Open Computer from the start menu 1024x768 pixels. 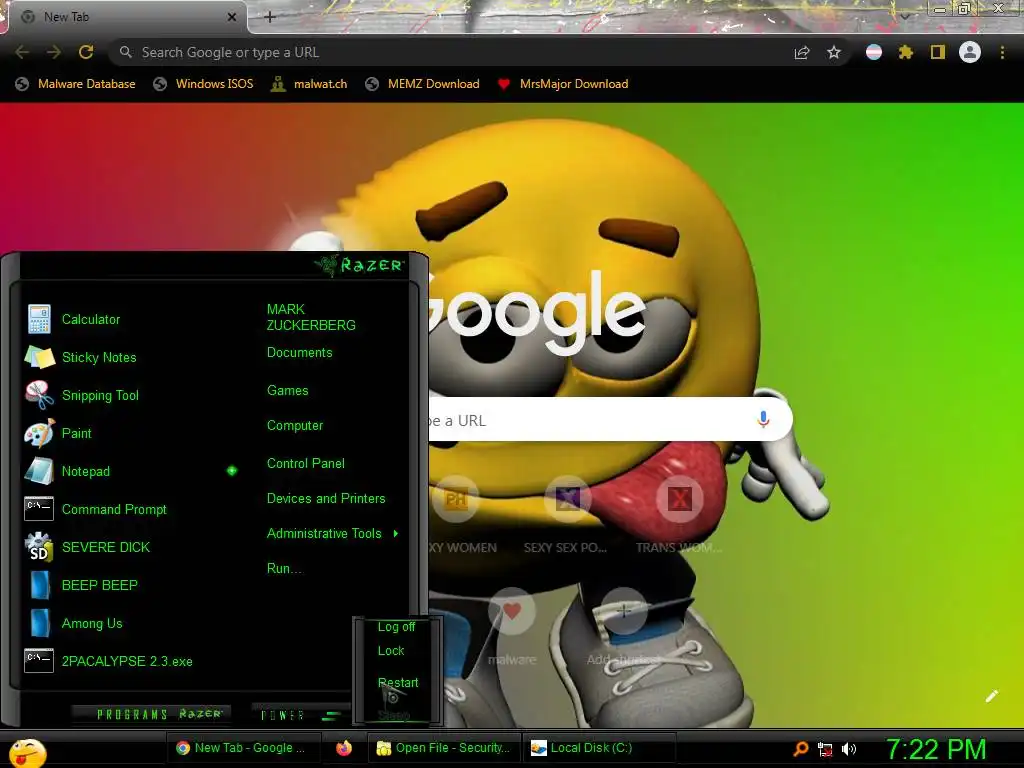click(295, 426)
